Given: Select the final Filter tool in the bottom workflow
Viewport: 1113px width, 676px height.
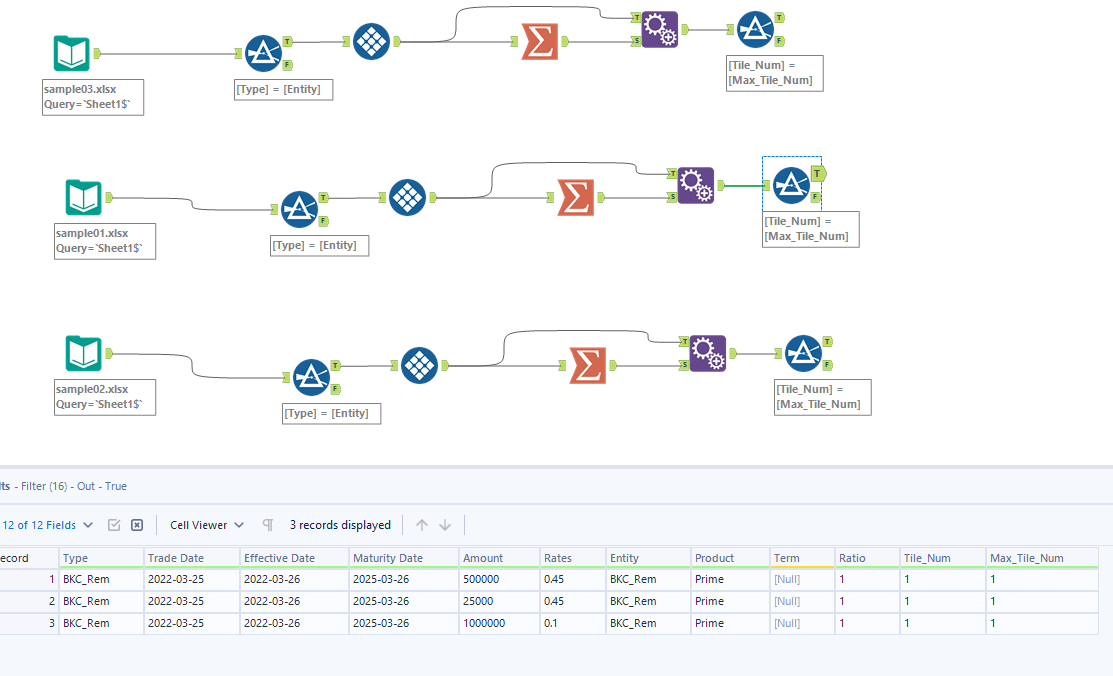Looking at the screenshot, I should (x=803, y=352).
